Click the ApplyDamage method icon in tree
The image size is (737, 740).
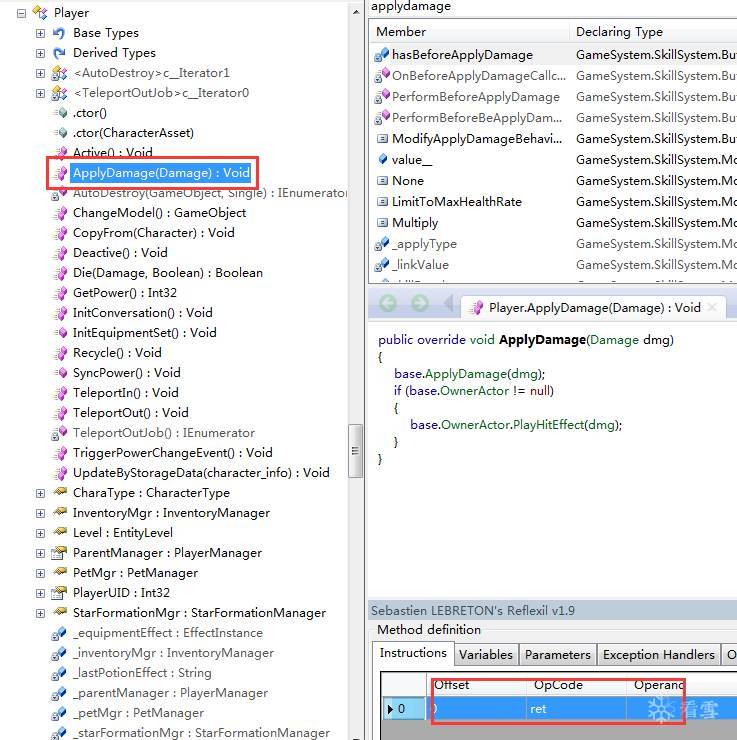[60, 173]
